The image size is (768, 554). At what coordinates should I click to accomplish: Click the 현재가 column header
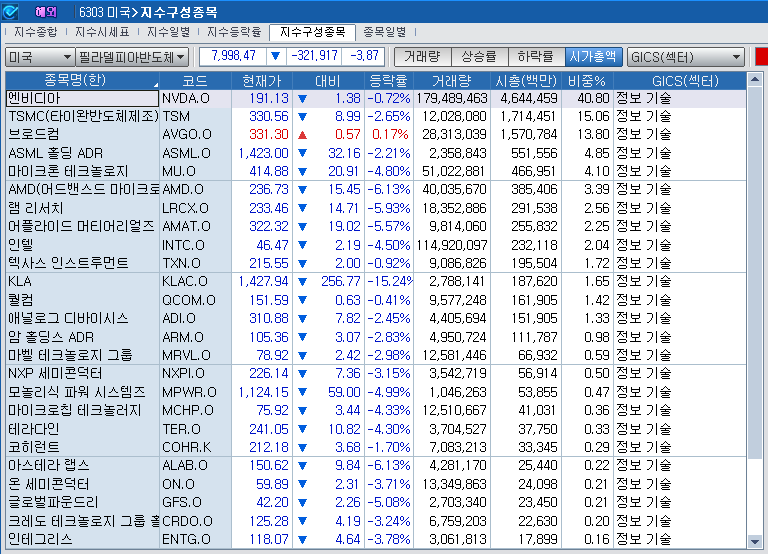(x=262, y=80)
